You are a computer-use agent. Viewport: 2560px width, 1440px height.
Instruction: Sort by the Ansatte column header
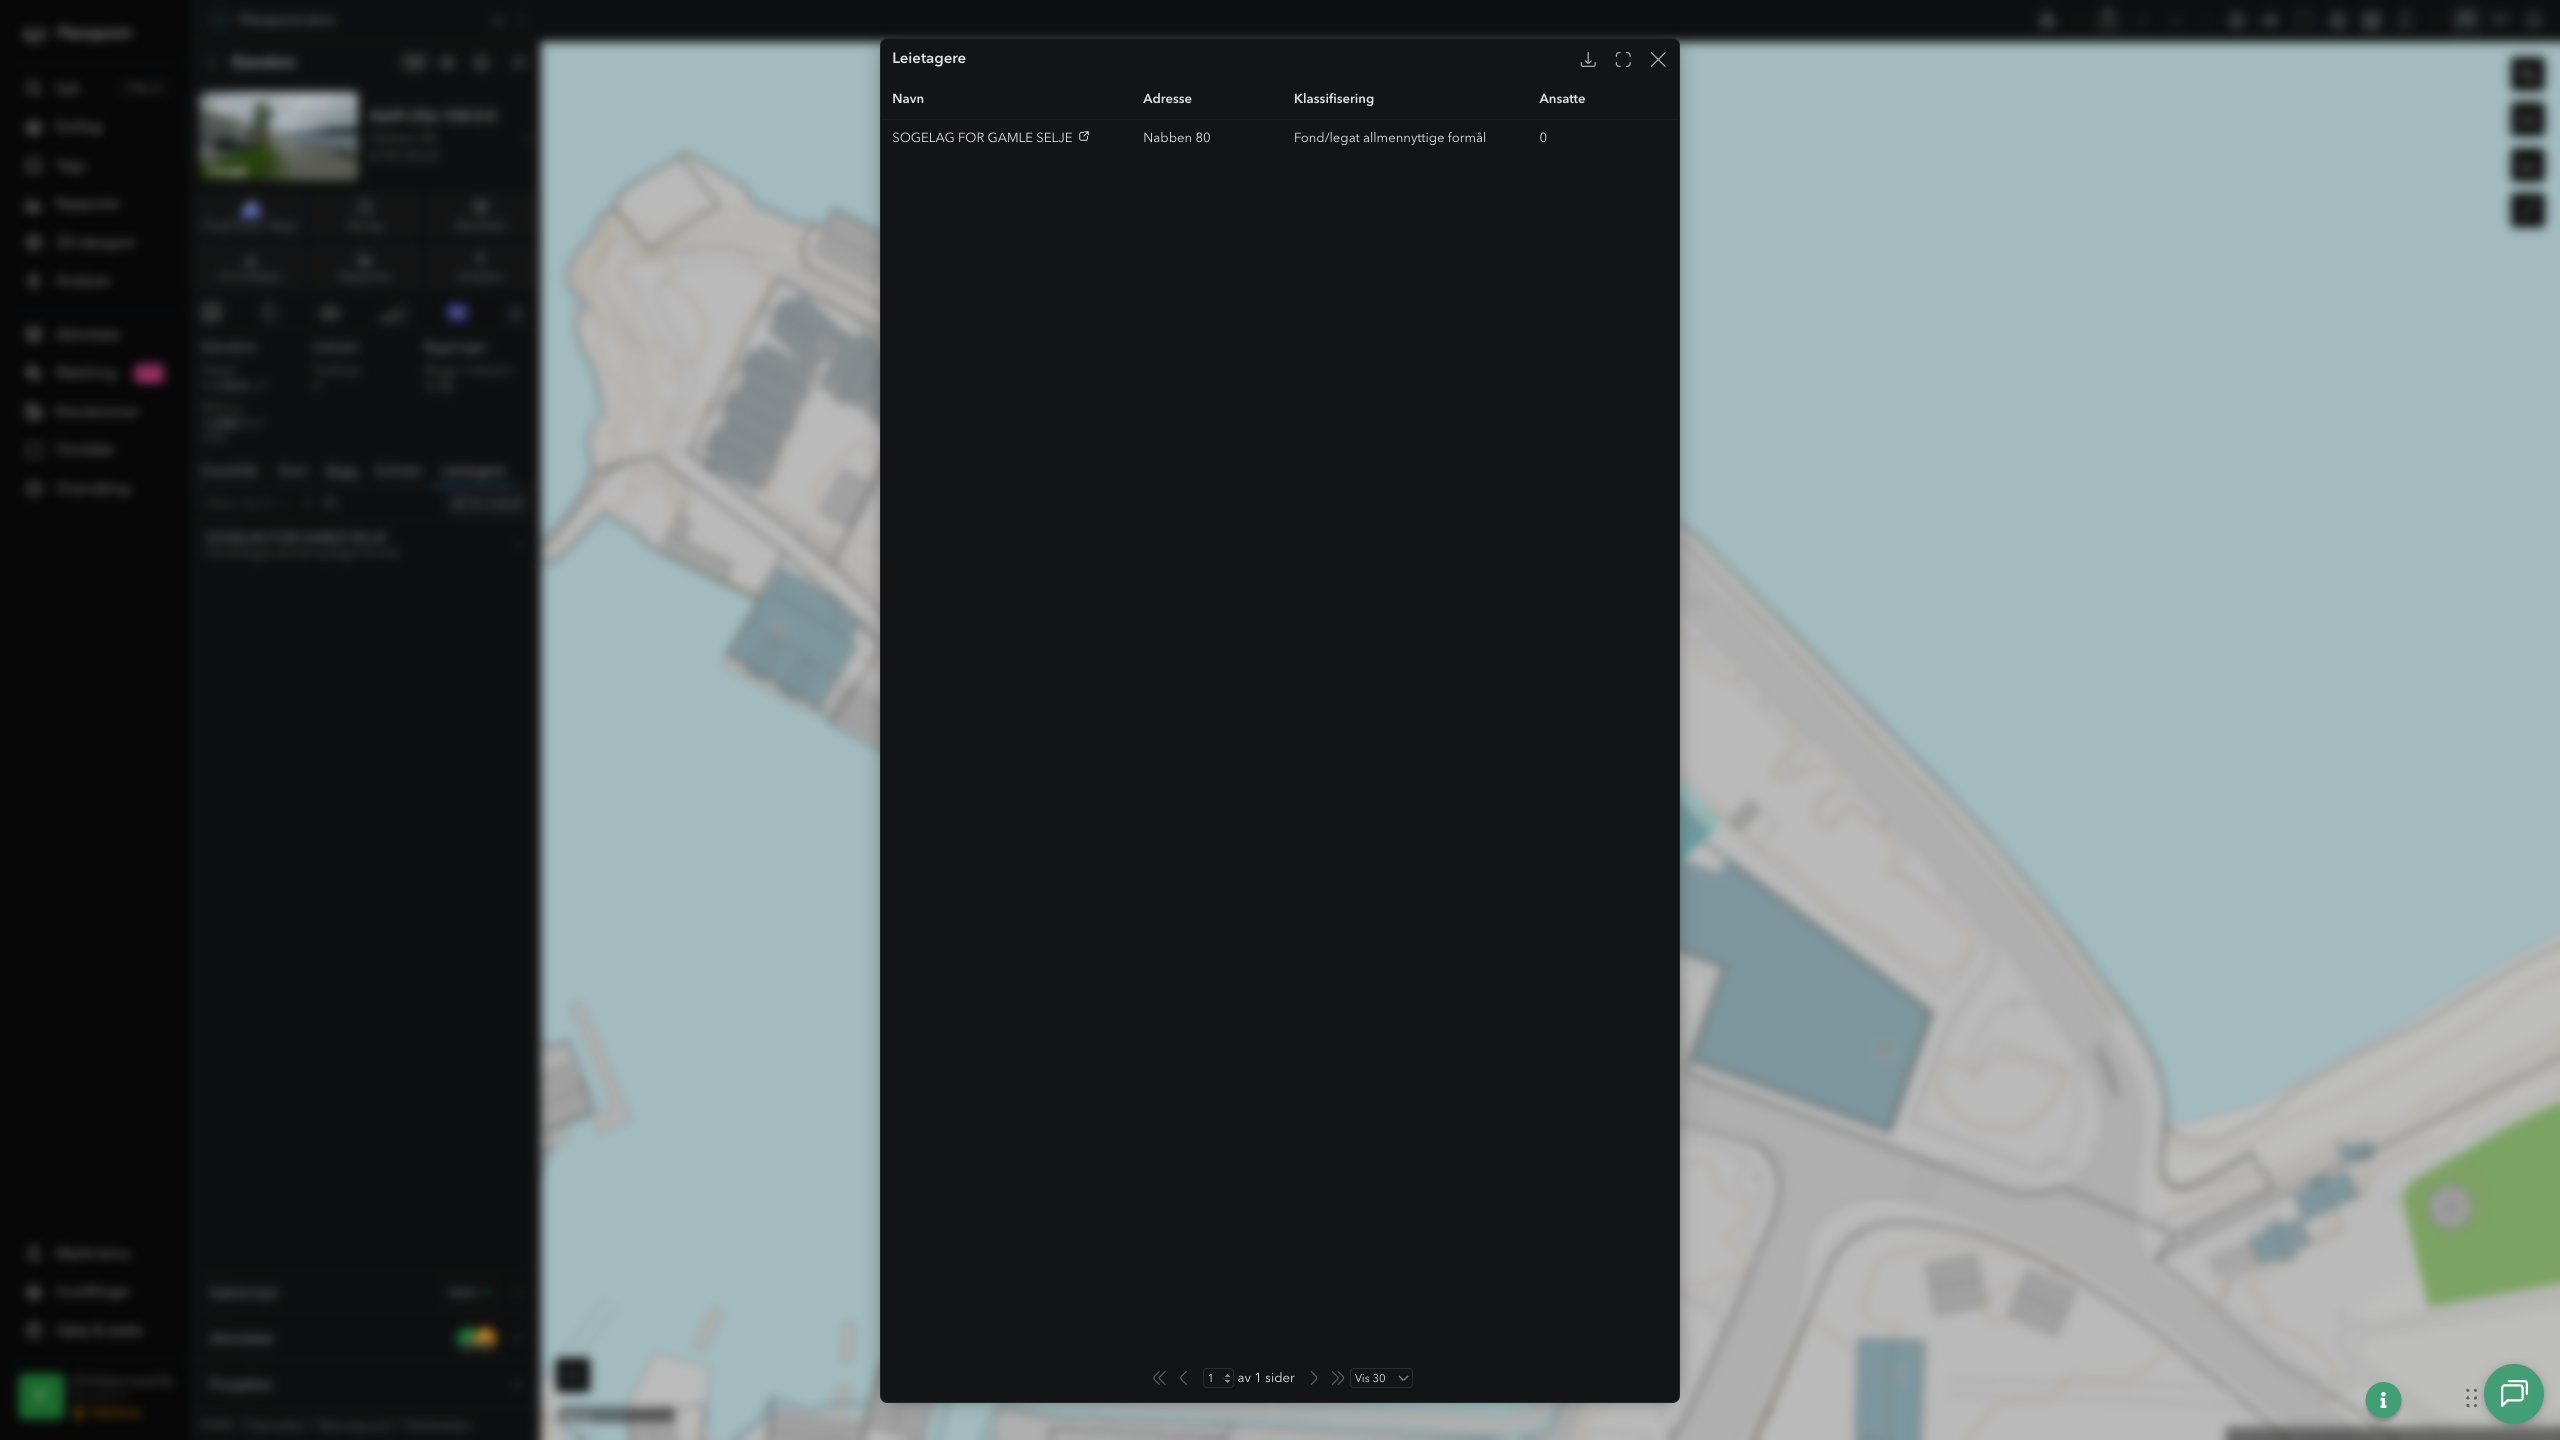1562,99
